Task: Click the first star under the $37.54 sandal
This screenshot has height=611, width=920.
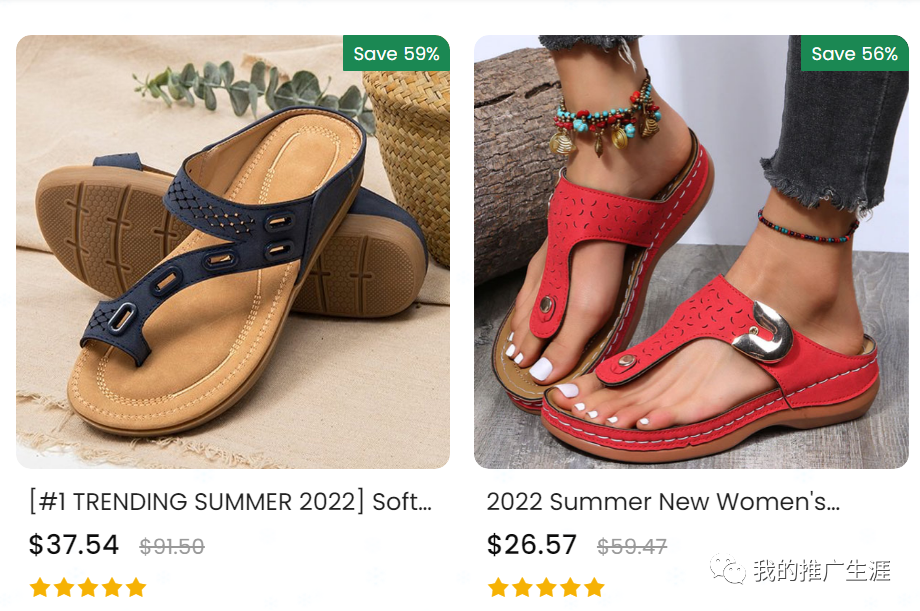Action: point(40,587)
